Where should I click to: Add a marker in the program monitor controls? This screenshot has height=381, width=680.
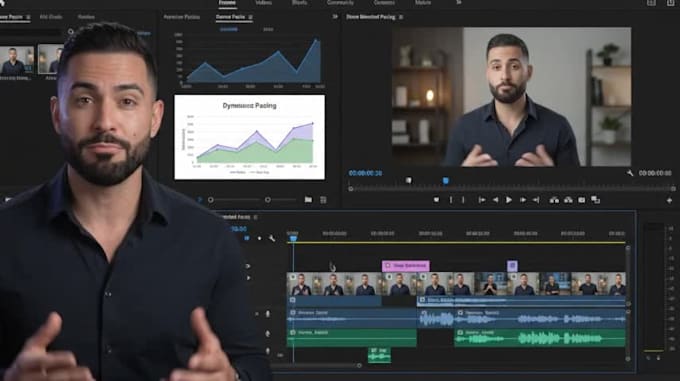click(x=436, y=200)
